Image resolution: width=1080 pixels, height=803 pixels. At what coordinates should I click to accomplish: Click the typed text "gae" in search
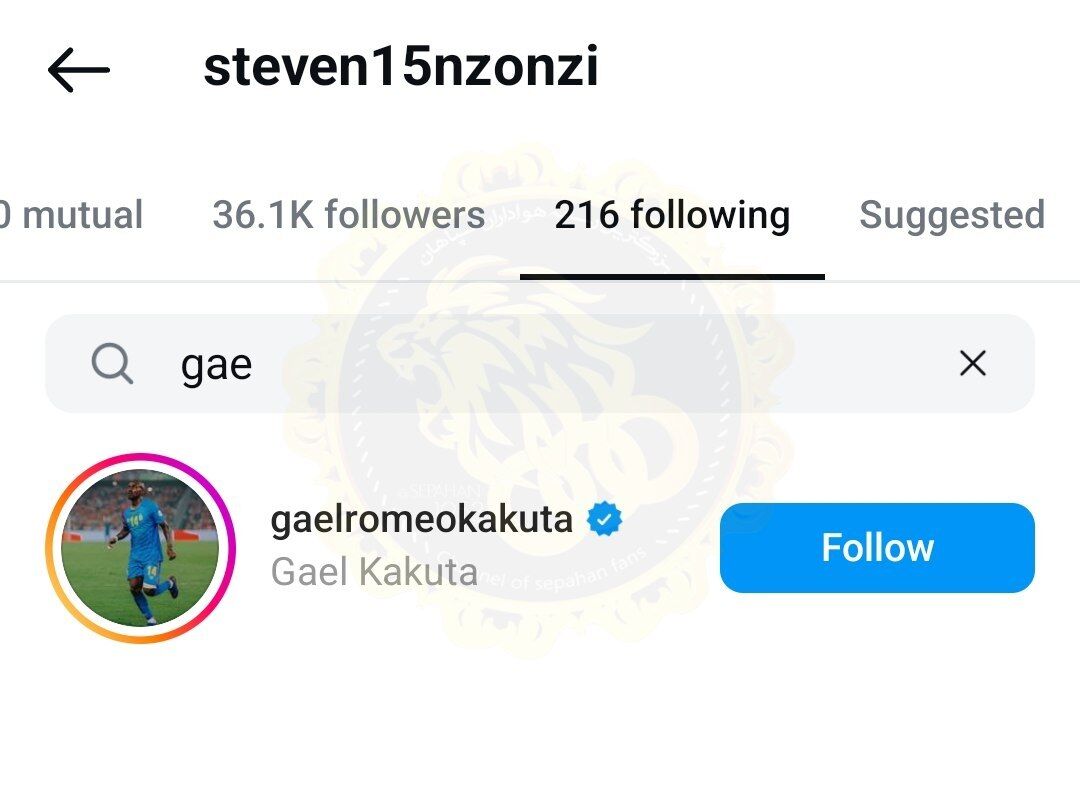coord(216,366)
